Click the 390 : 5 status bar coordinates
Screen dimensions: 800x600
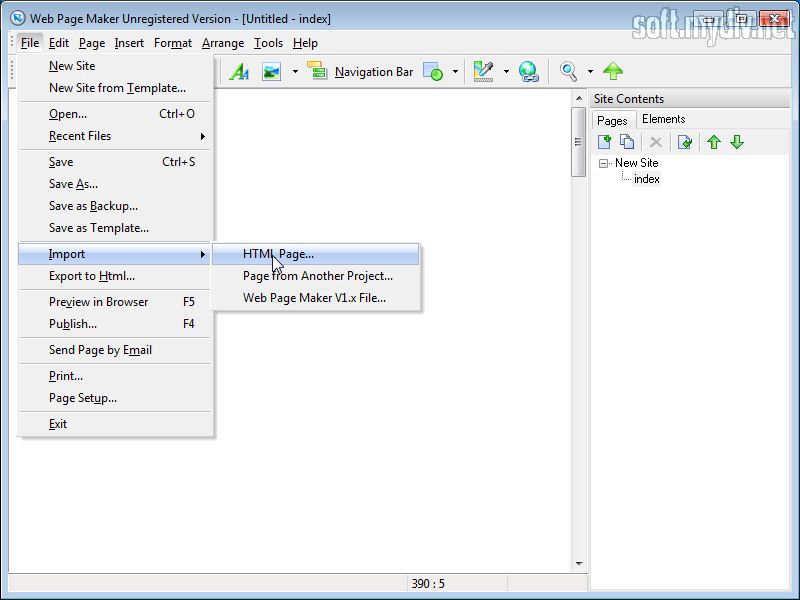tap(428, 584)
